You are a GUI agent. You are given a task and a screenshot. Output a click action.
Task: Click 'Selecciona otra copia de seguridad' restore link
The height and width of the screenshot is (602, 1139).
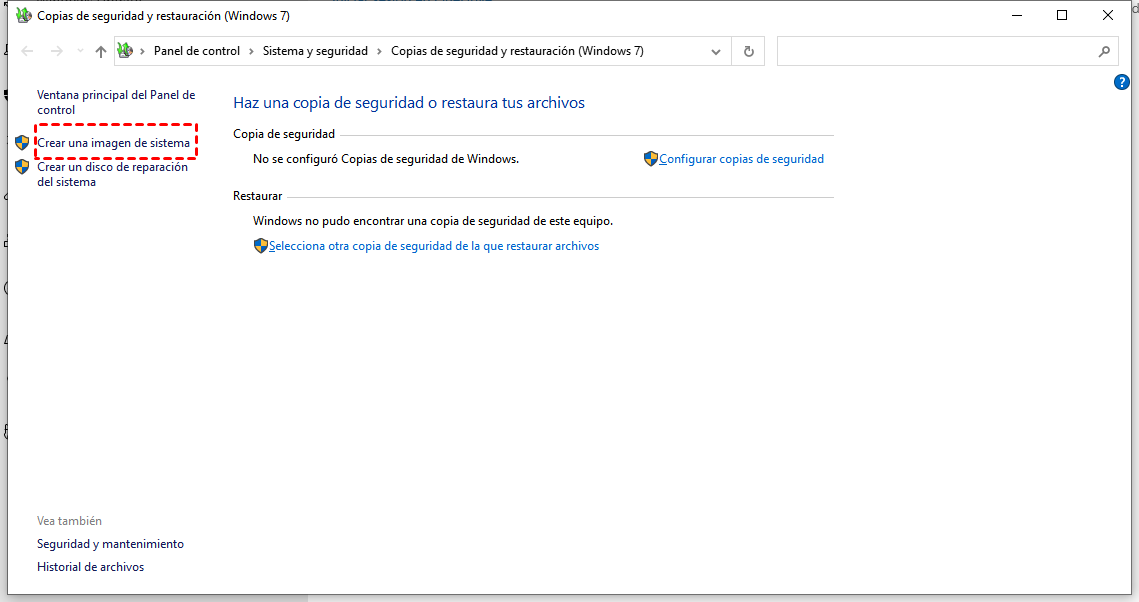pyautogui.click(x=434, y=246)
